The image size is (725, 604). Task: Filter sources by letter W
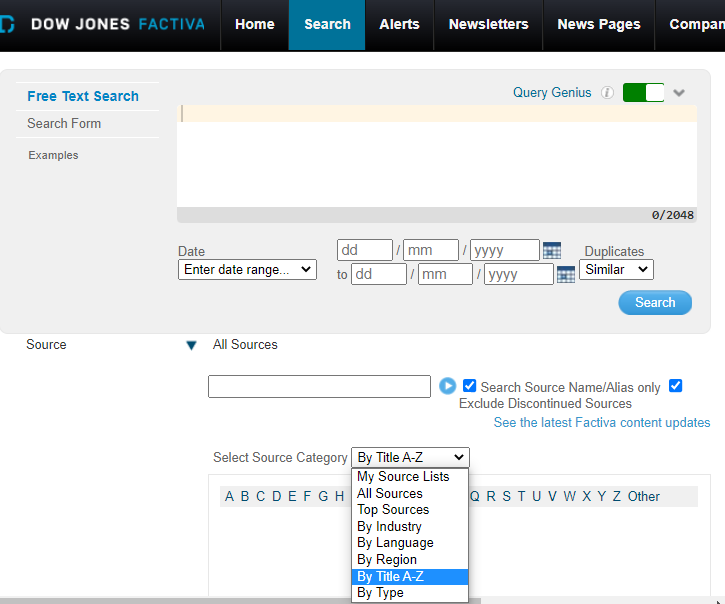pos(570,496)
